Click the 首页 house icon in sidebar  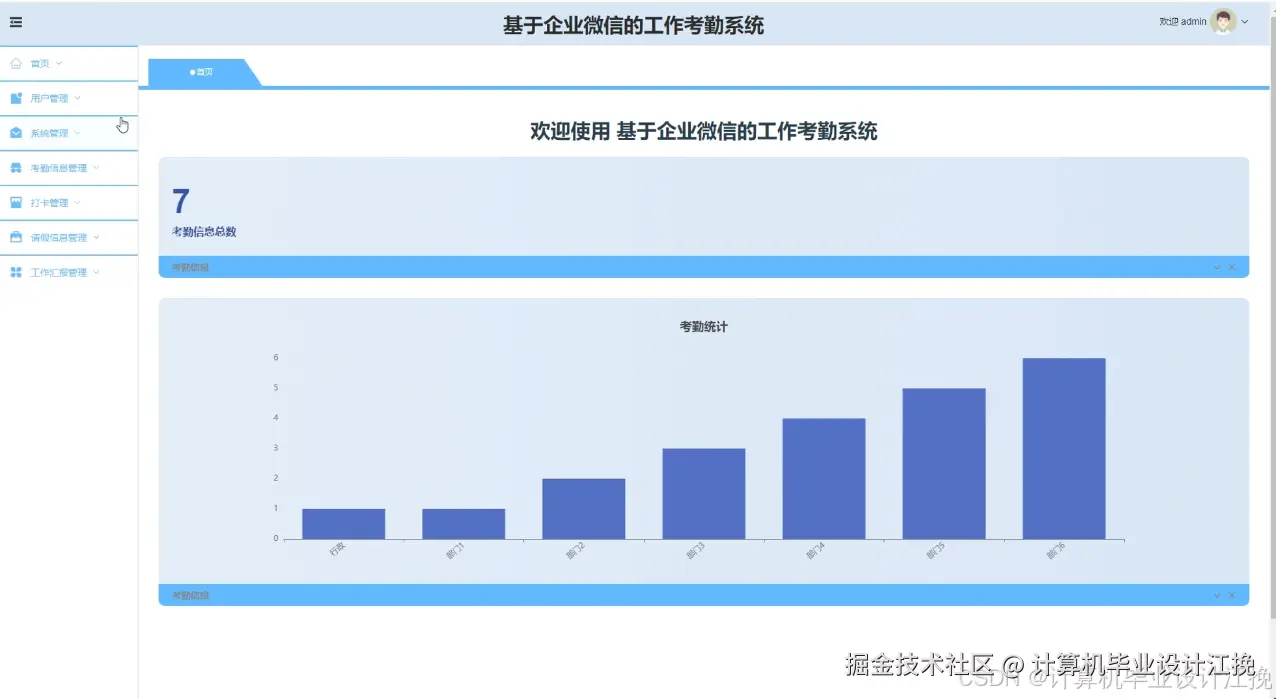(16, 63)
